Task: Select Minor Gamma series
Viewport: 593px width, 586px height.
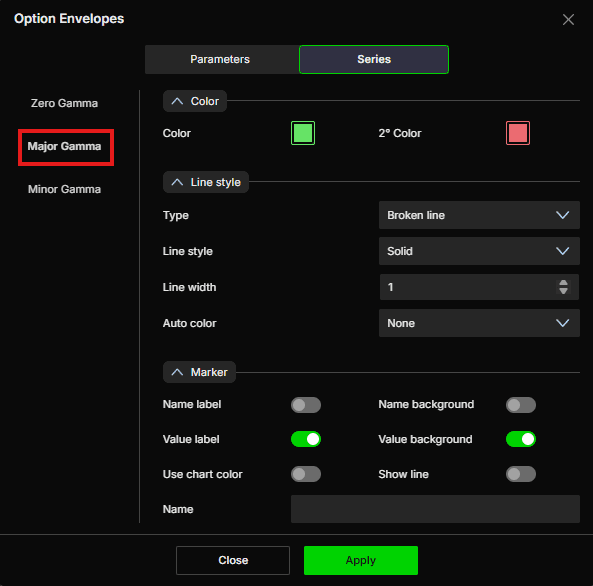Action: tap(64, 189)
